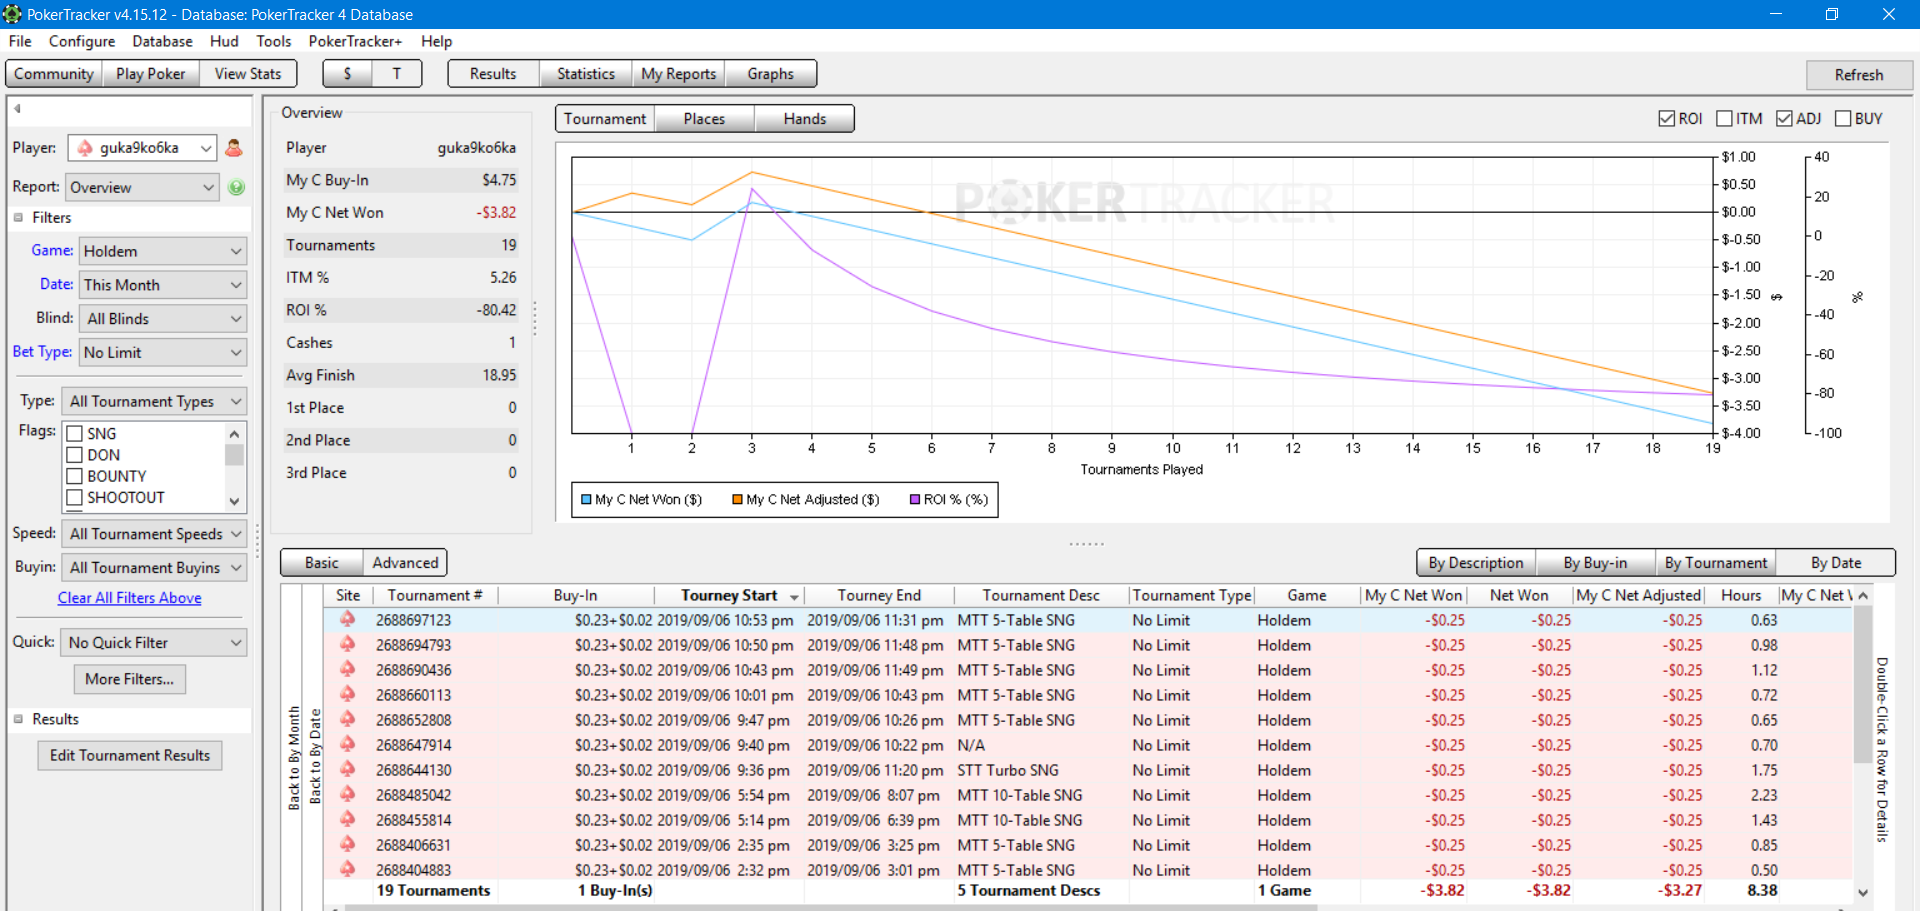Click My C Net Won legend swatch
The image size is (1920, 911).
586,499
